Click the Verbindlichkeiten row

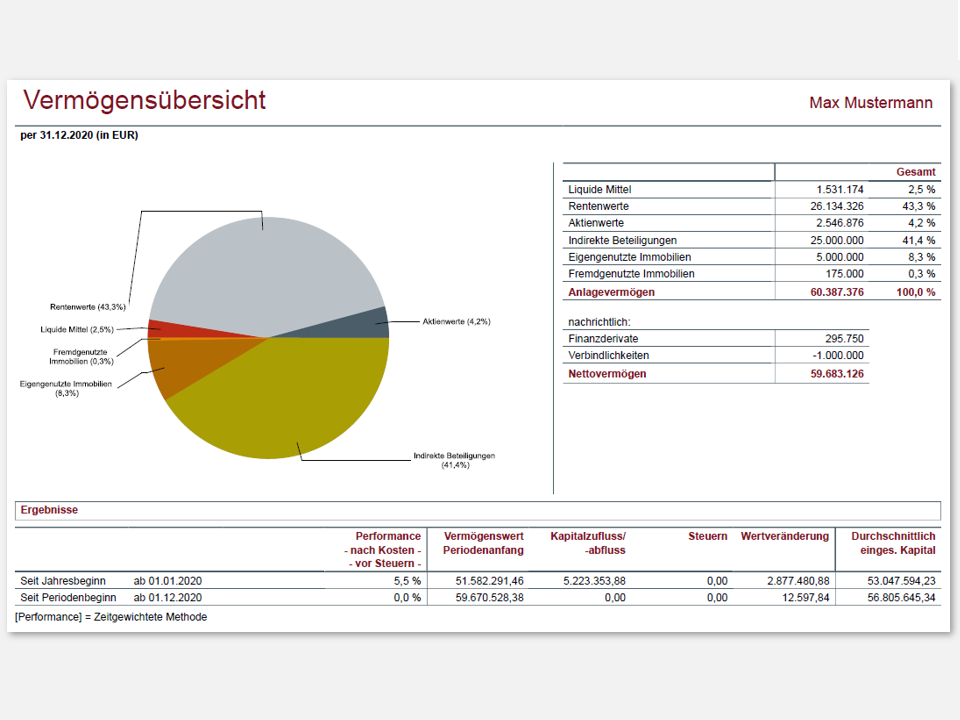tap(660, 355)
